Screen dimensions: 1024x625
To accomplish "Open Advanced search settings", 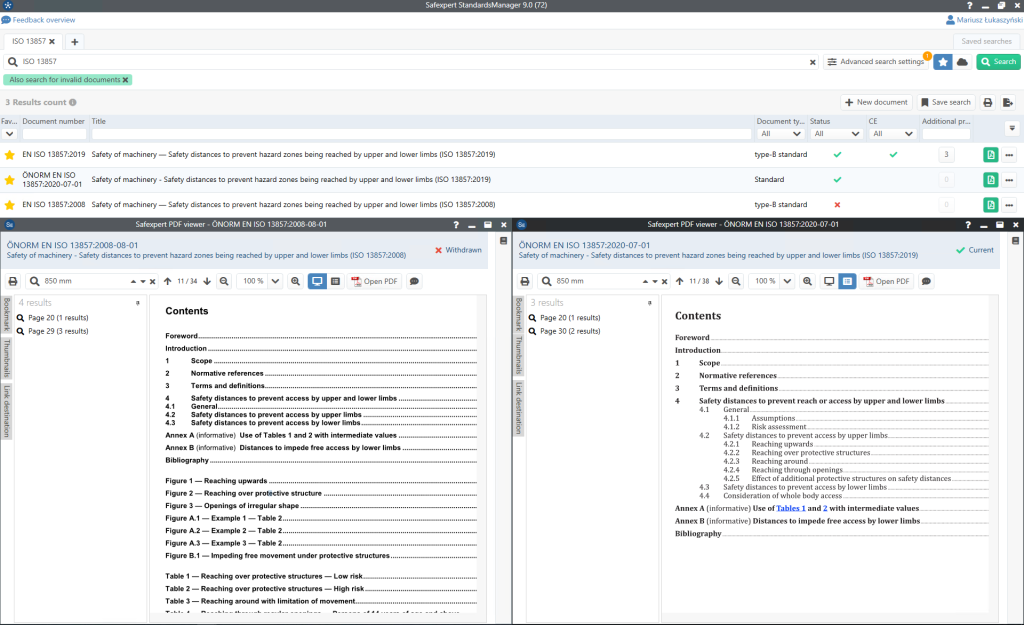I will pos(875,62).
